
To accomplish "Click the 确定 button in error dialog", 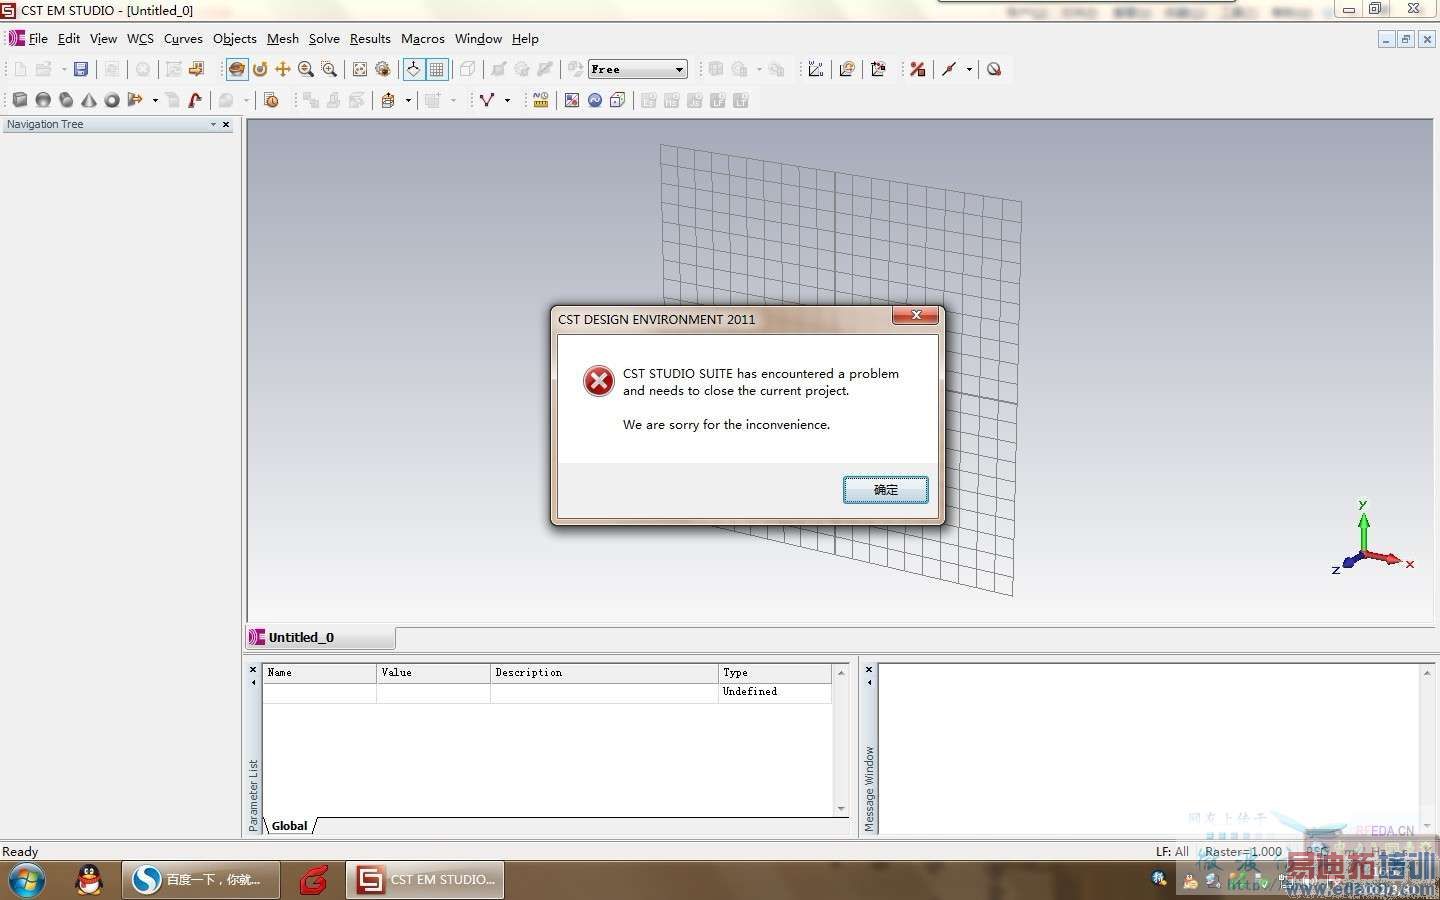I will coord(886,489).
